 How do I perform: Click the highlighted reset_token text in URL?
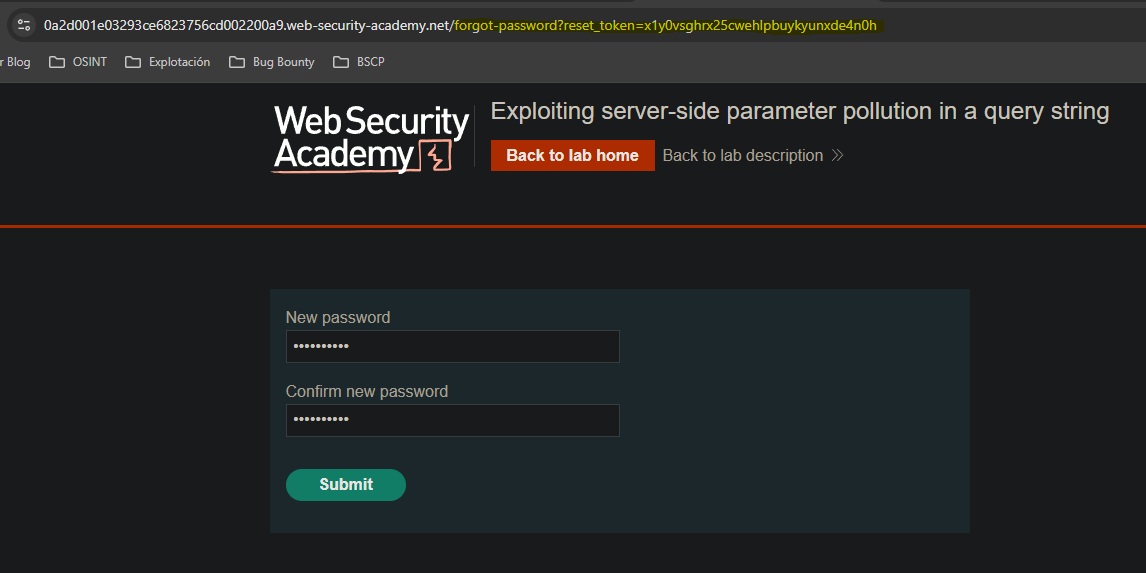665,25
